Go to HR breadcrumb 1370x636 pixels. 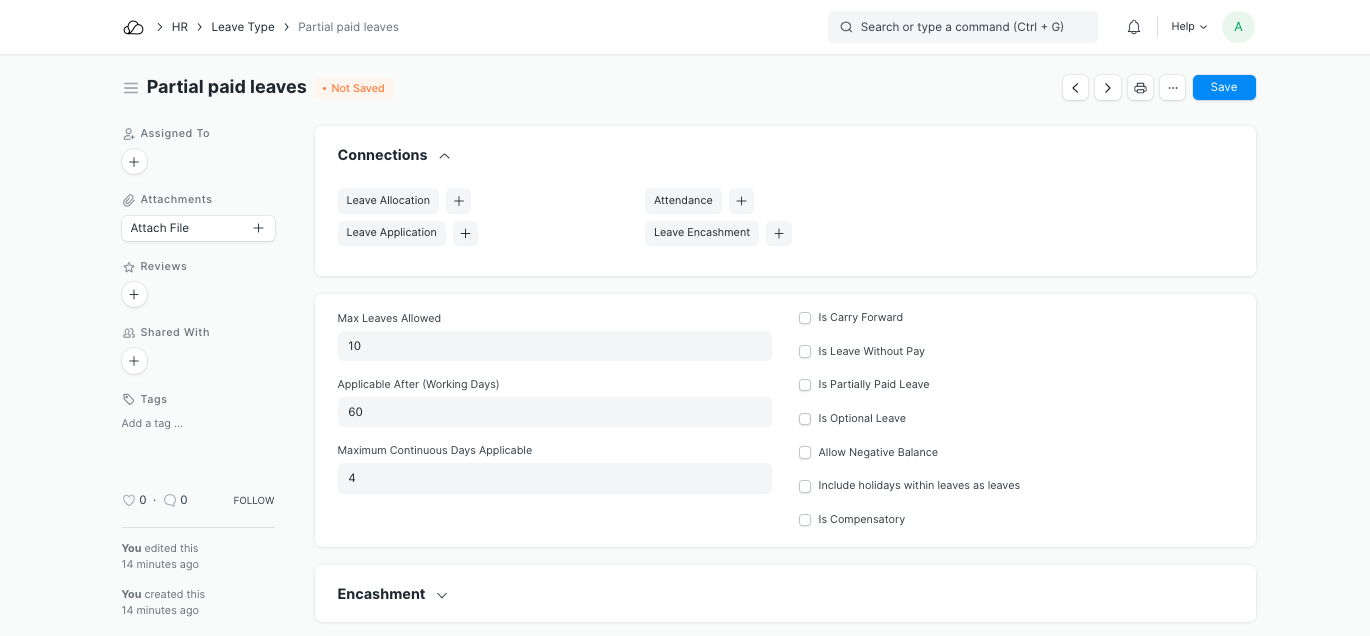click(x=180, y=27)
